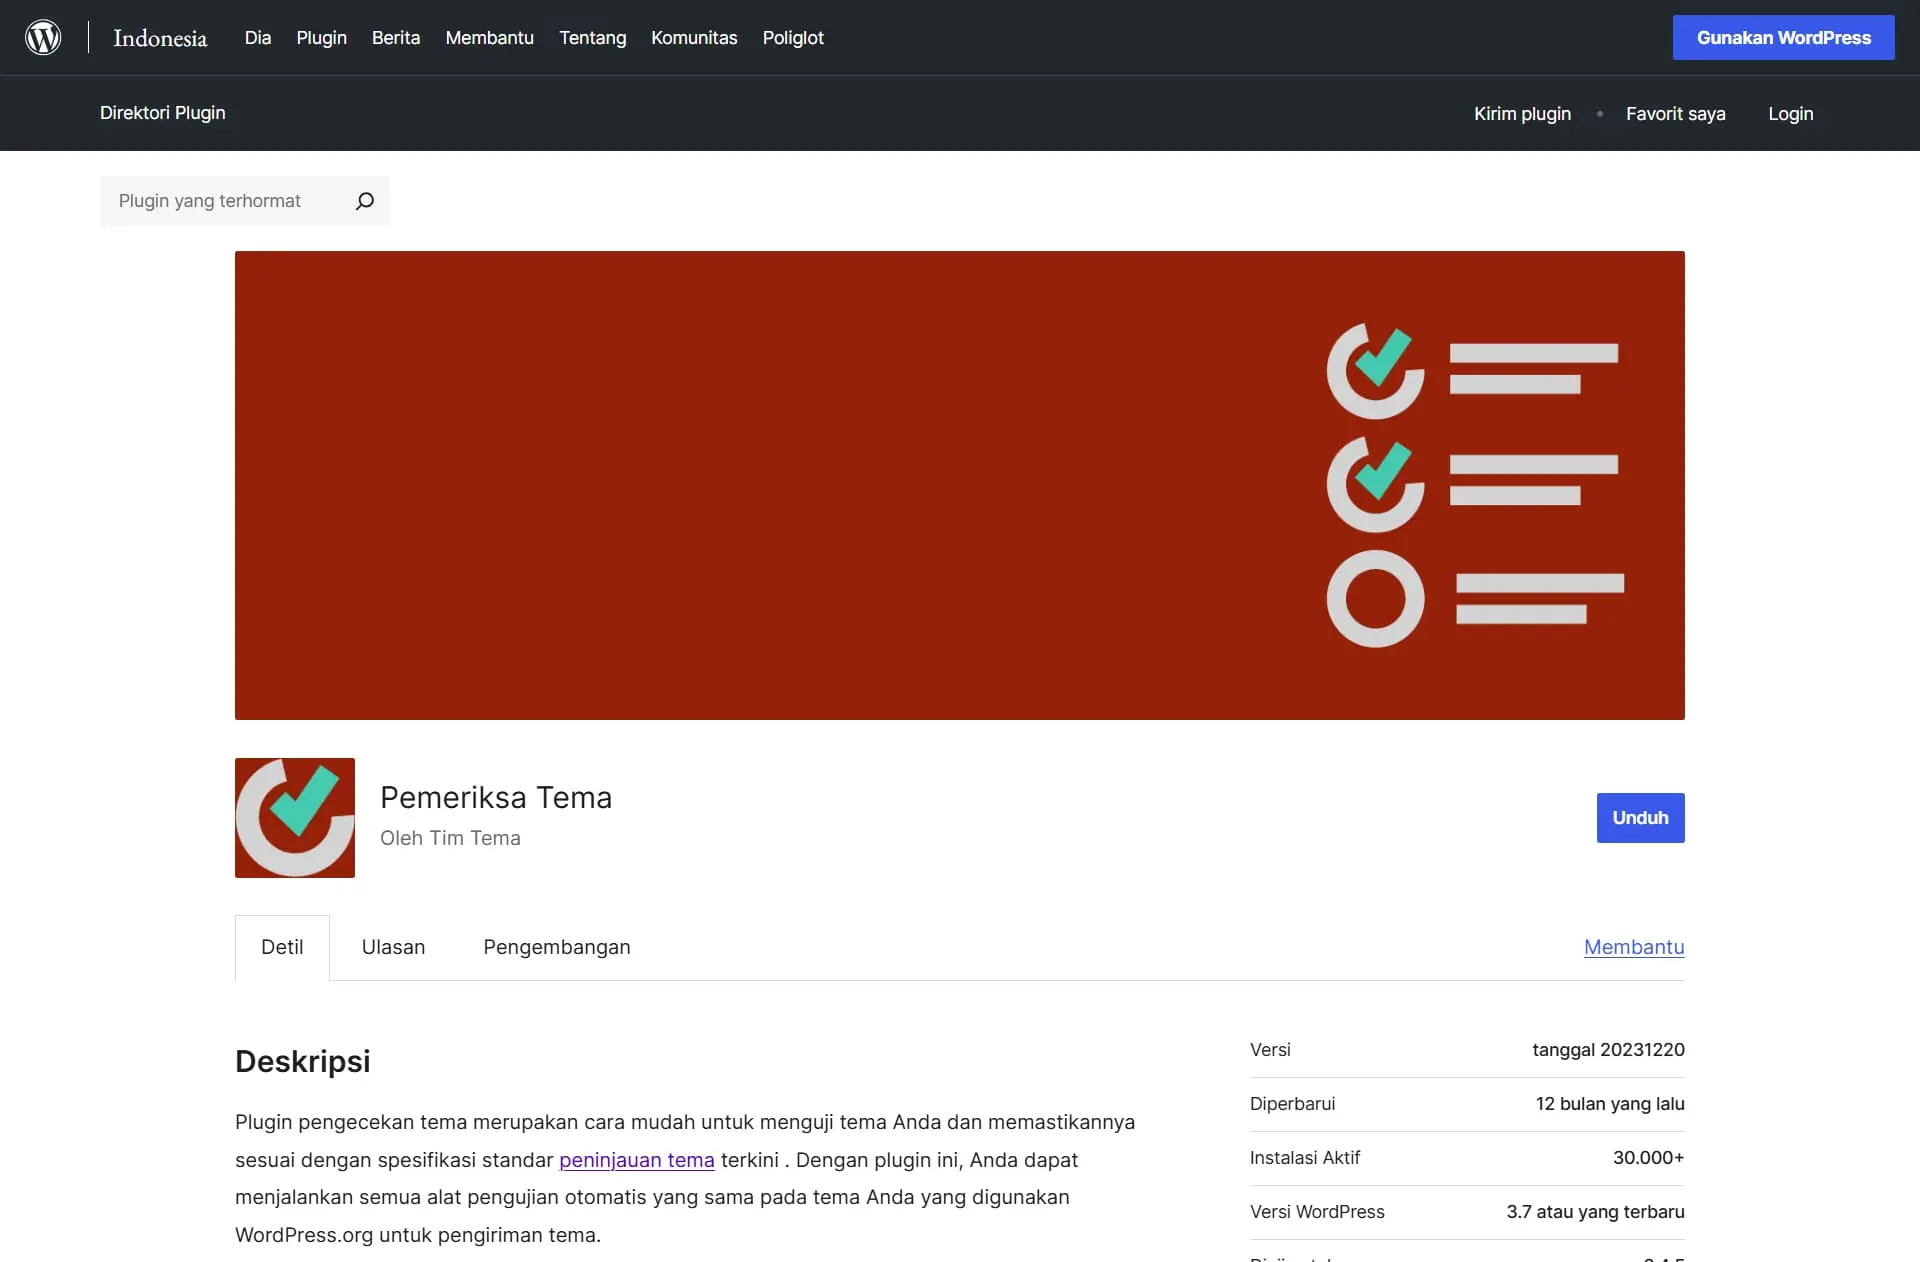This screenshot has height=1262, width=1920.
Task: Click the search magnifier icon
Action: click(x=365, y=201)
